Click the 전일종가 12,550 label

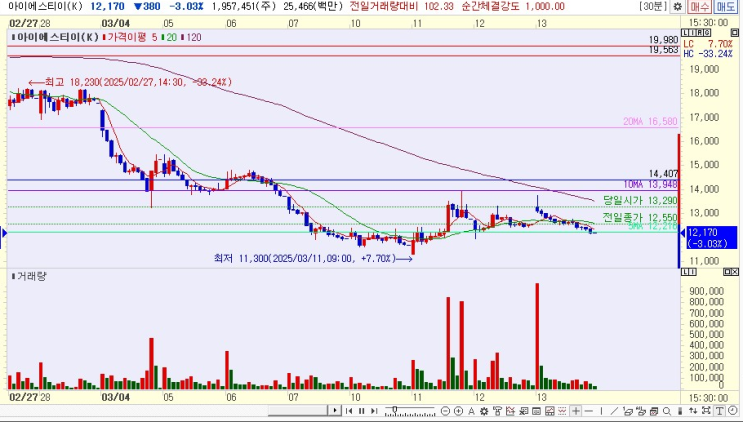(640, 218)
